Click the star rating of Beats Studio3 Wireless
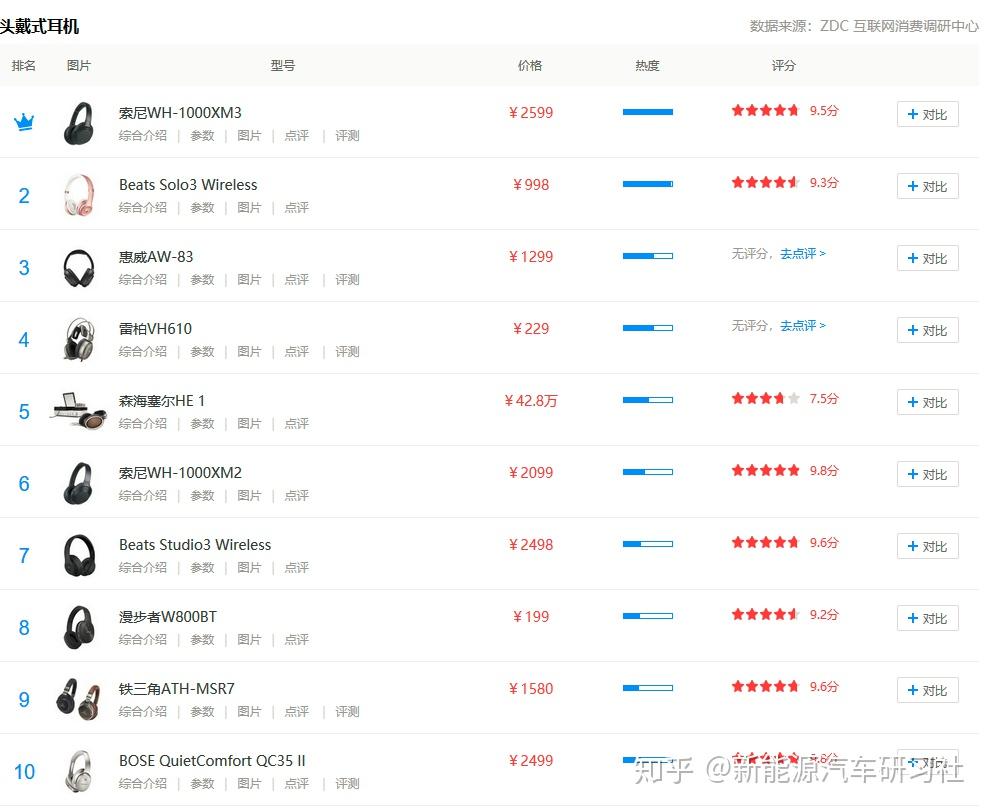 coord(765,542)
